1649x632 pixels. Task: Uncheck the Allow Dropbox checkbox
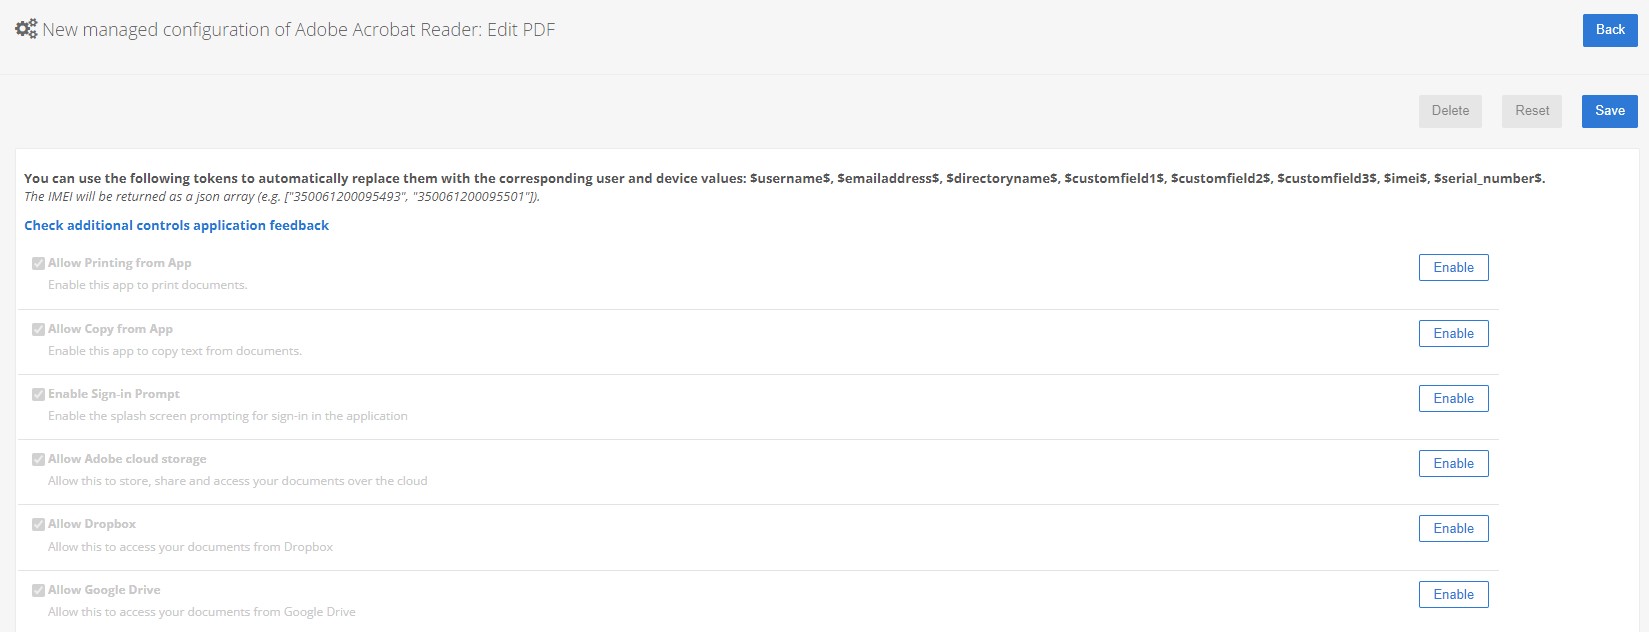[x=38, y=524]
